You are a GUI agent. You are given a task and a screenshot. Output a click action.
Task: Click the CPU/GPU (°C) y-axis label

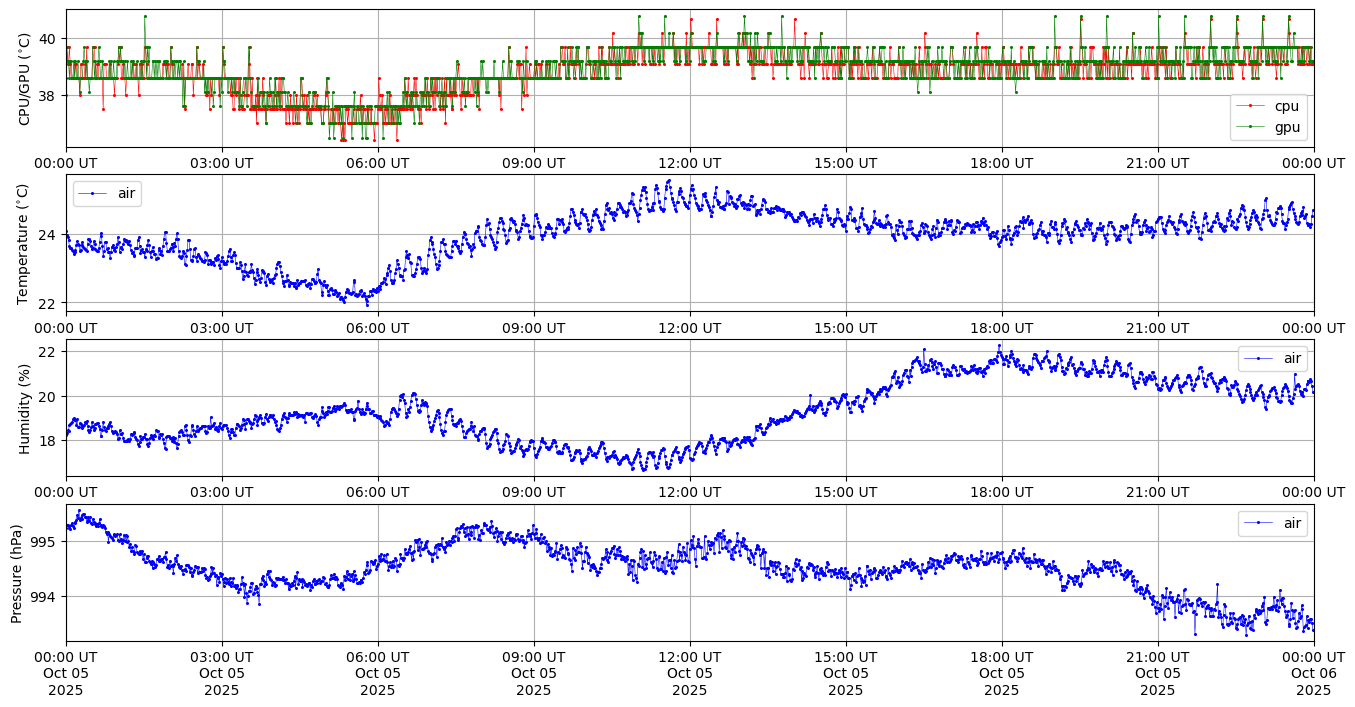coord(25,80)
